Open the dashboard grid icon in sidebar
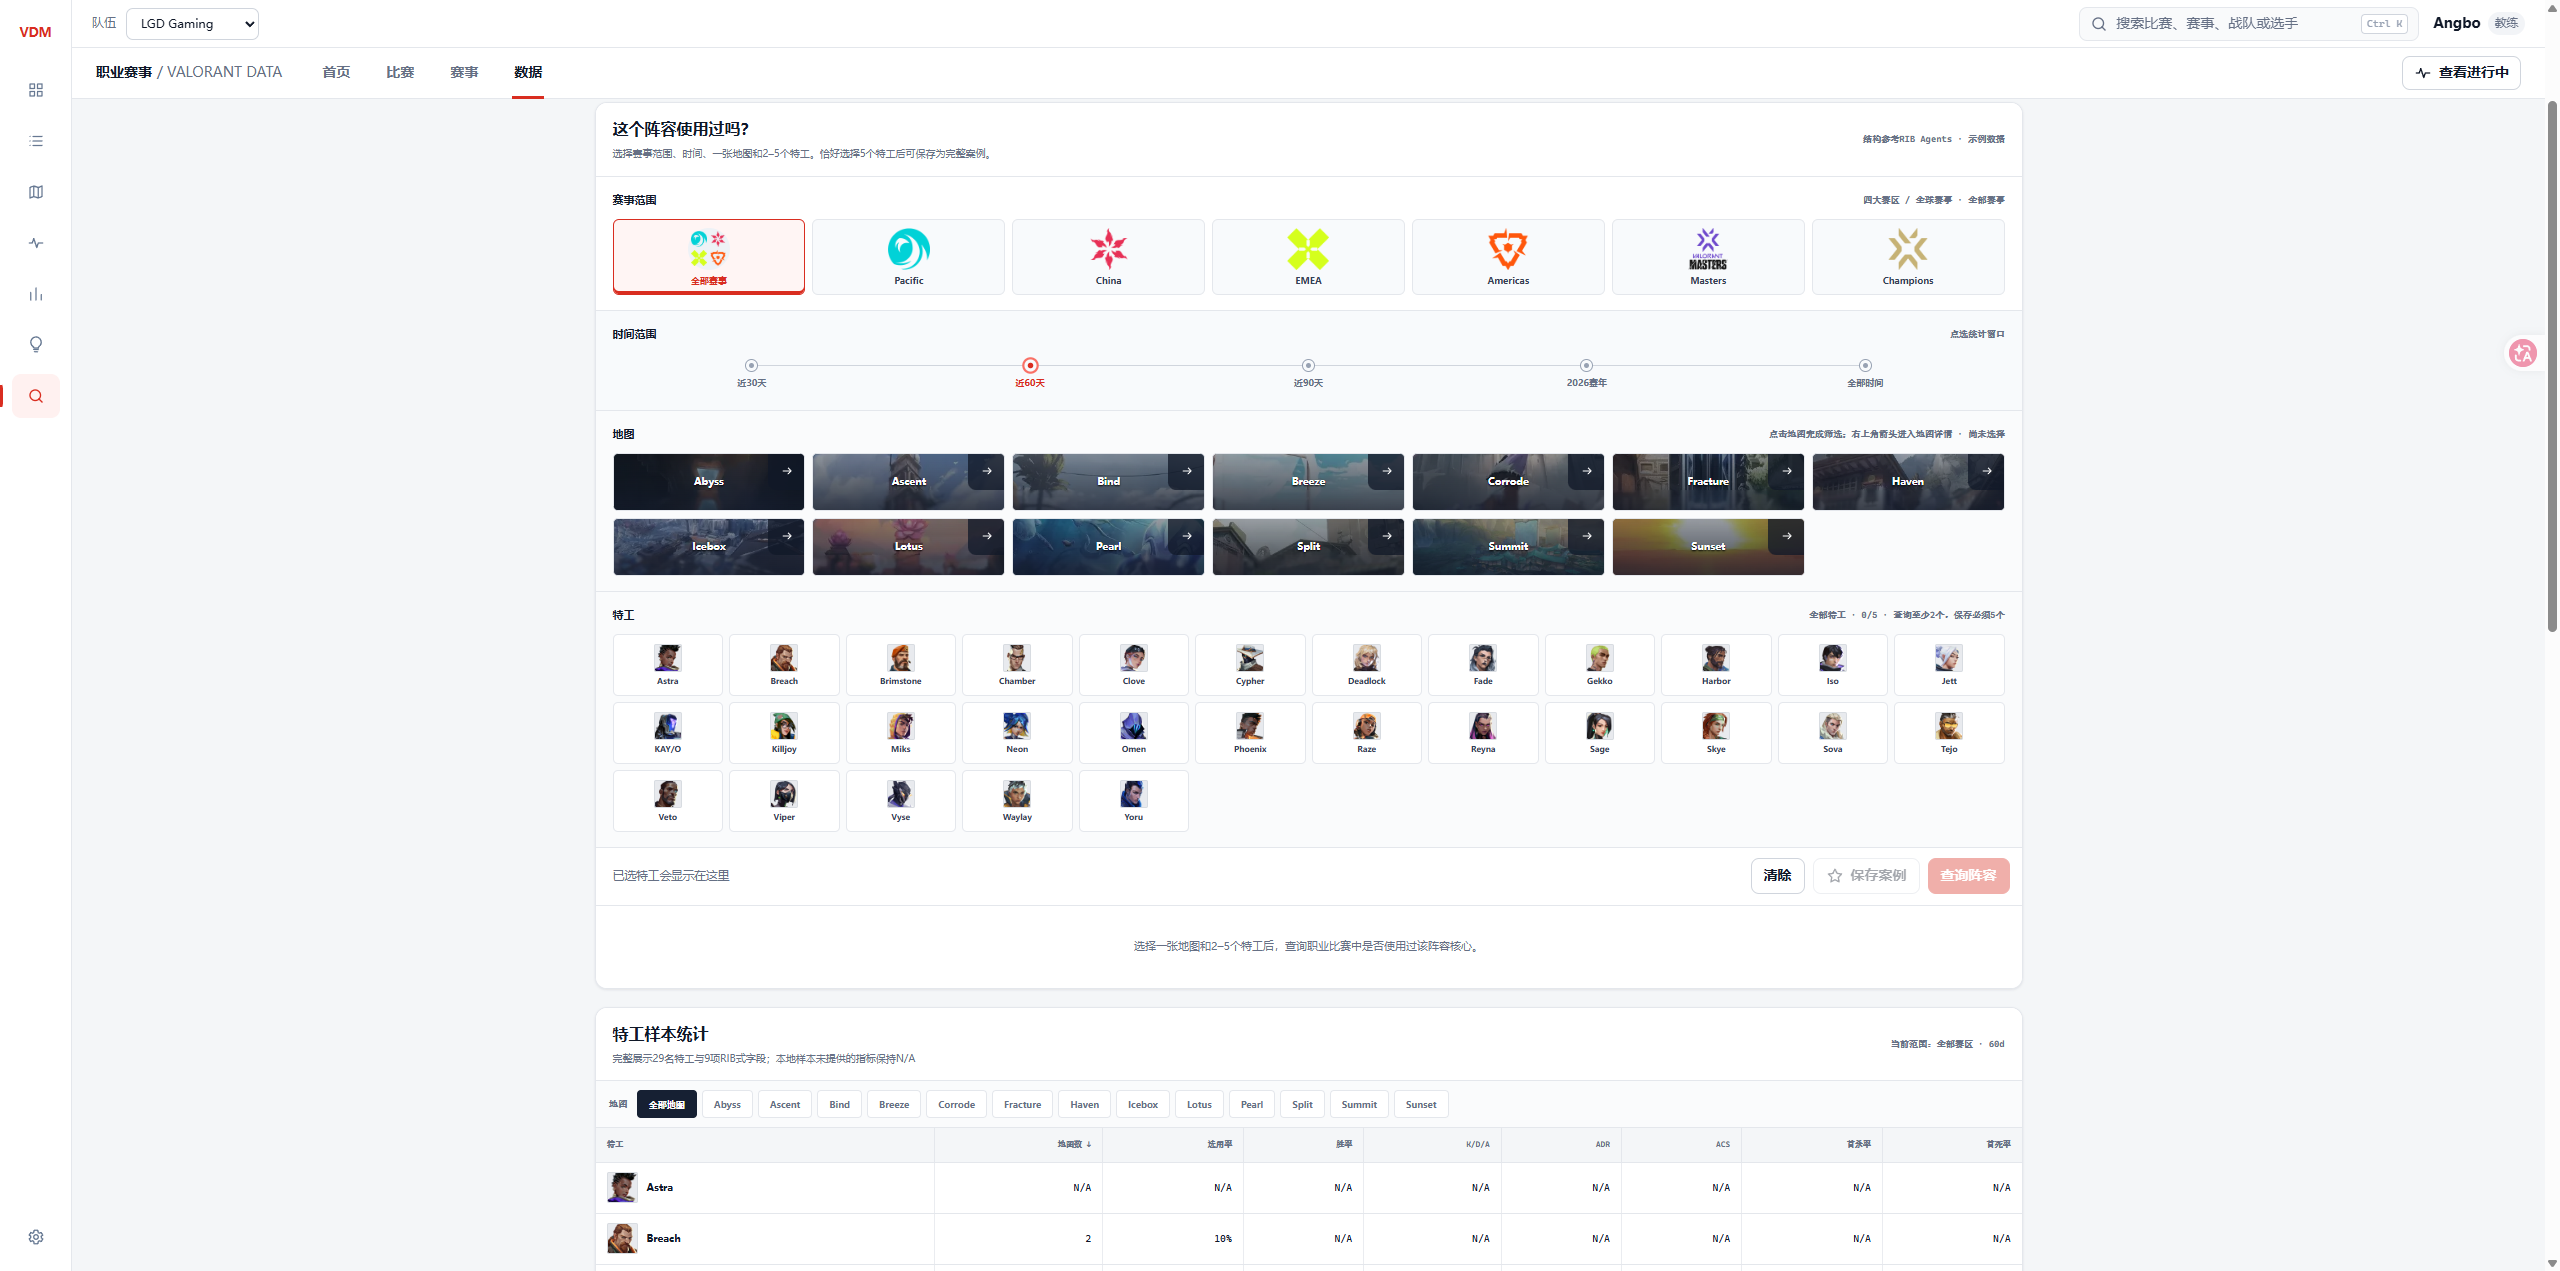 click(36, 90)
